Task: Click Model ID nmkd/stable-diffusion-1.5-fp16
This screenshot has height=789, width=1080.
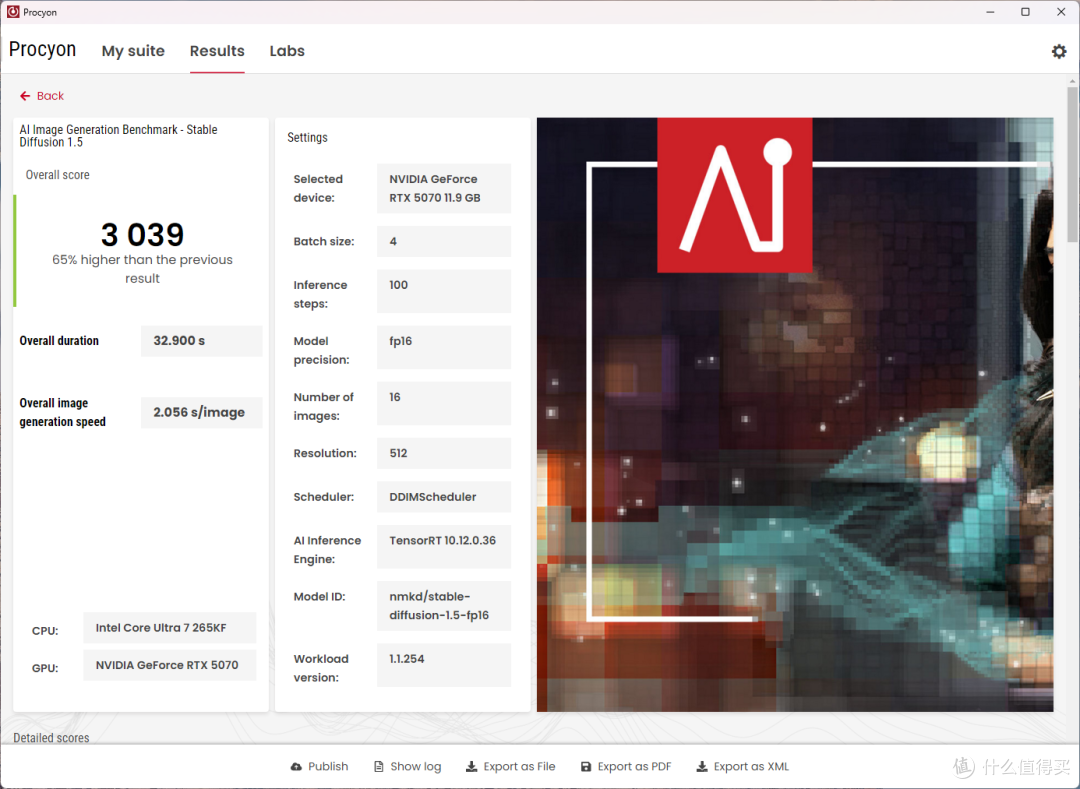Action: tap(444, 606)
